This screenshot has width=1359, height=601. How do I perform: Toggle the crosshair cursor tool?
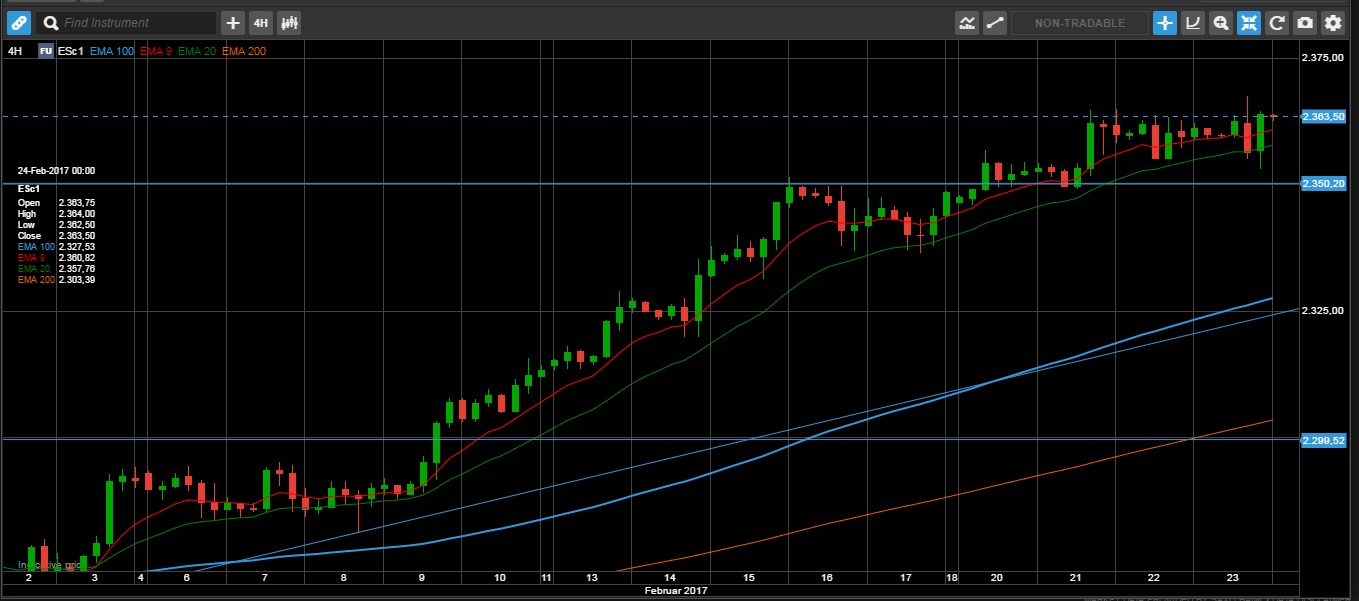(1165, 22)
